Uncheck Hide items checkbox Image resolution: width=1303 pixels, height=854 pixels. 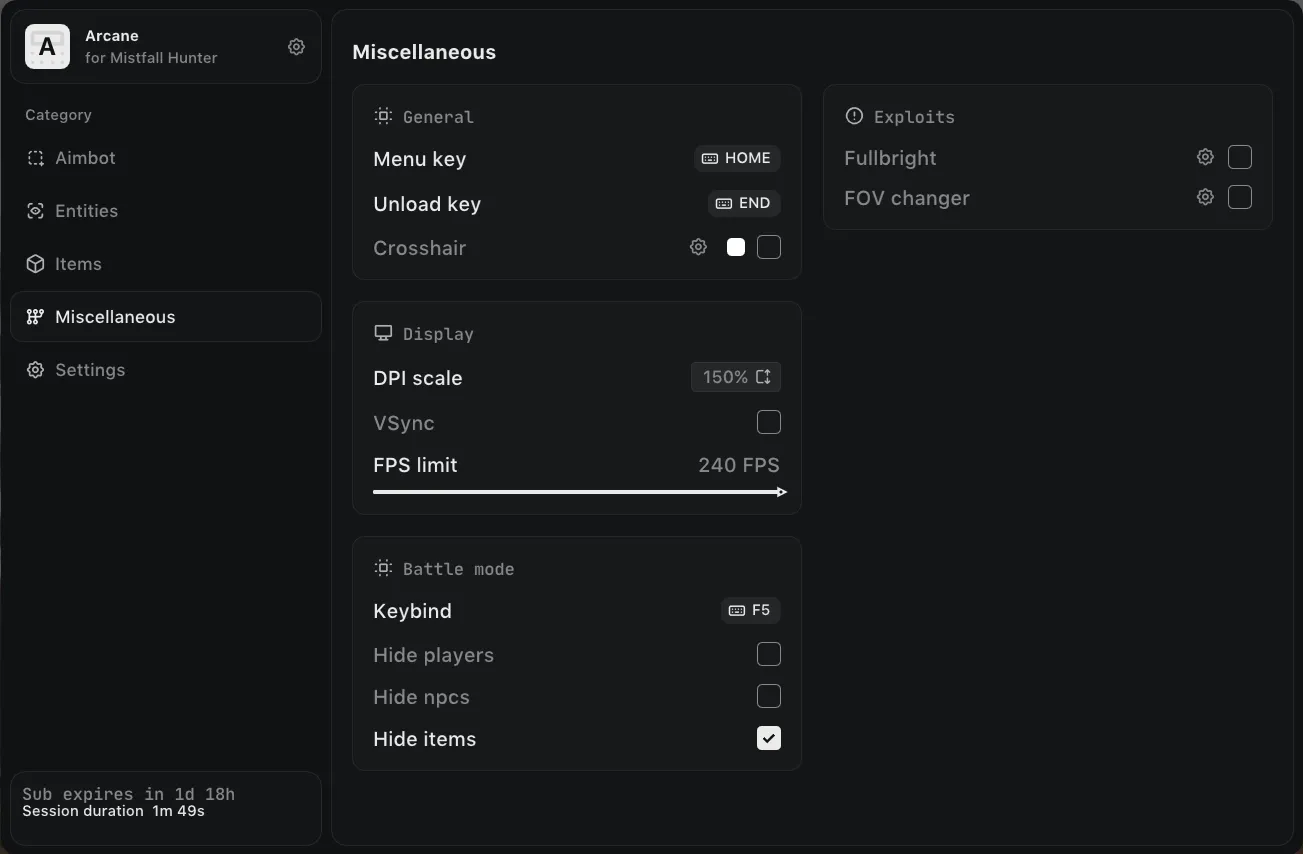[769, 738]
